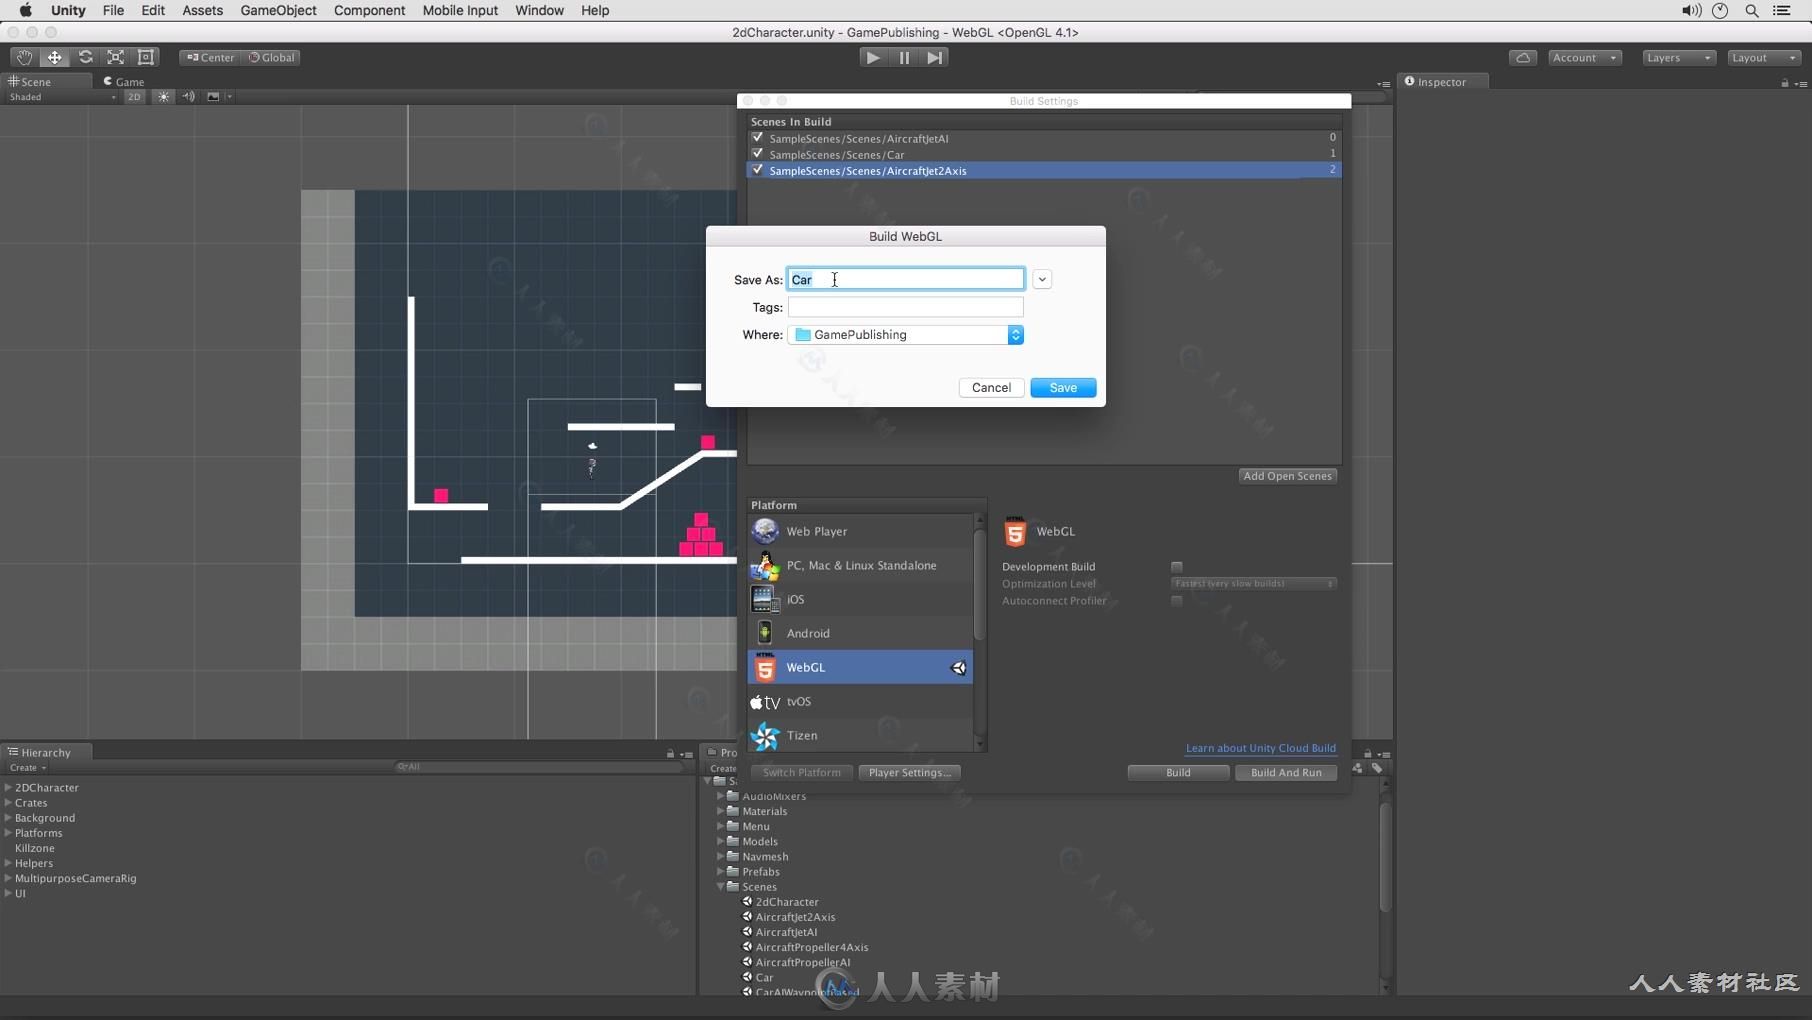Select Tizen platform
This screenshot has width=1812, height=1020.
[x=860, y=735]
